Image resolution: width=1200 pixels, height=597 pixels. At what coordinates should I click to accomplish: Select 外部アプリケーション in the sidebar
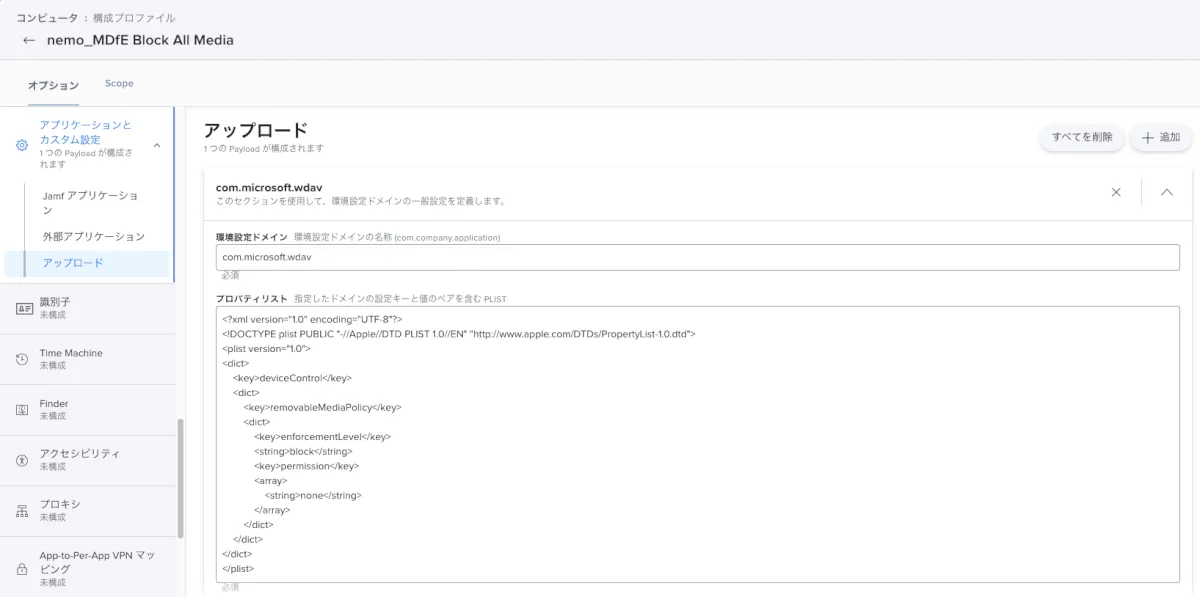point(94,237)
